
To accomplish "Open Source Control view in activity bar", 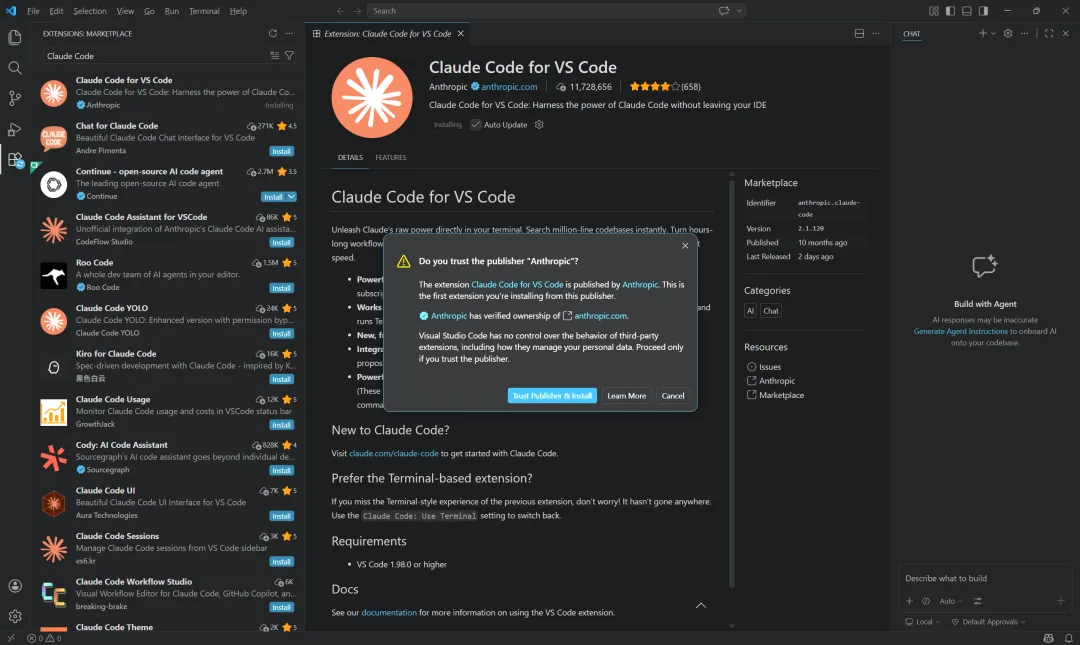I will (14, 98).
